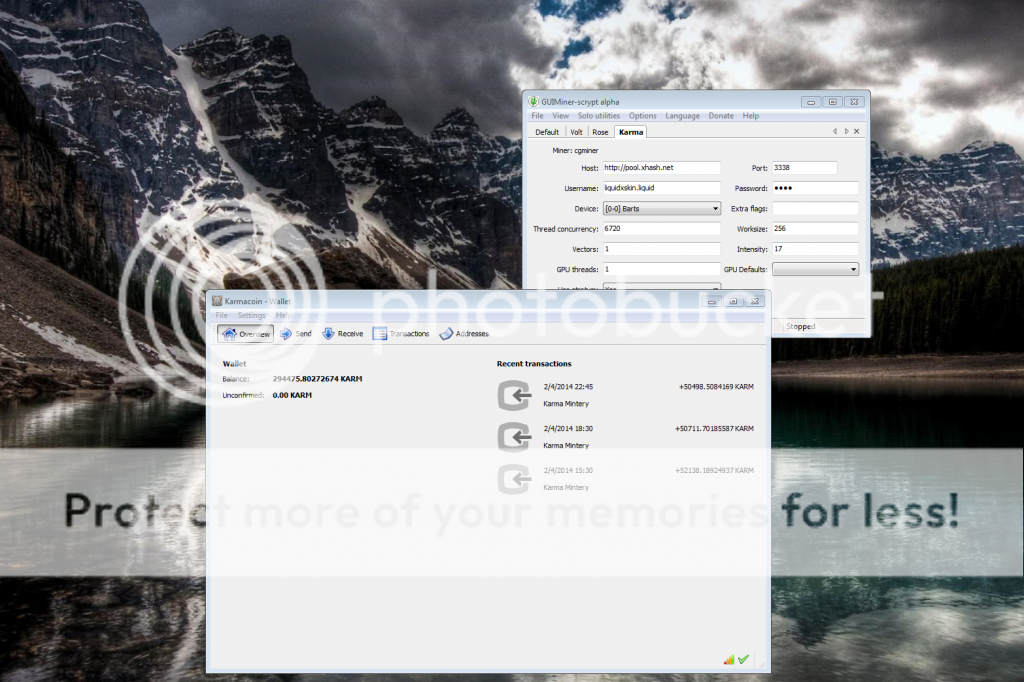1024x682 pixels.
Task: Click the green sync checkmark icon in wallet
Action: click(743, 660)
